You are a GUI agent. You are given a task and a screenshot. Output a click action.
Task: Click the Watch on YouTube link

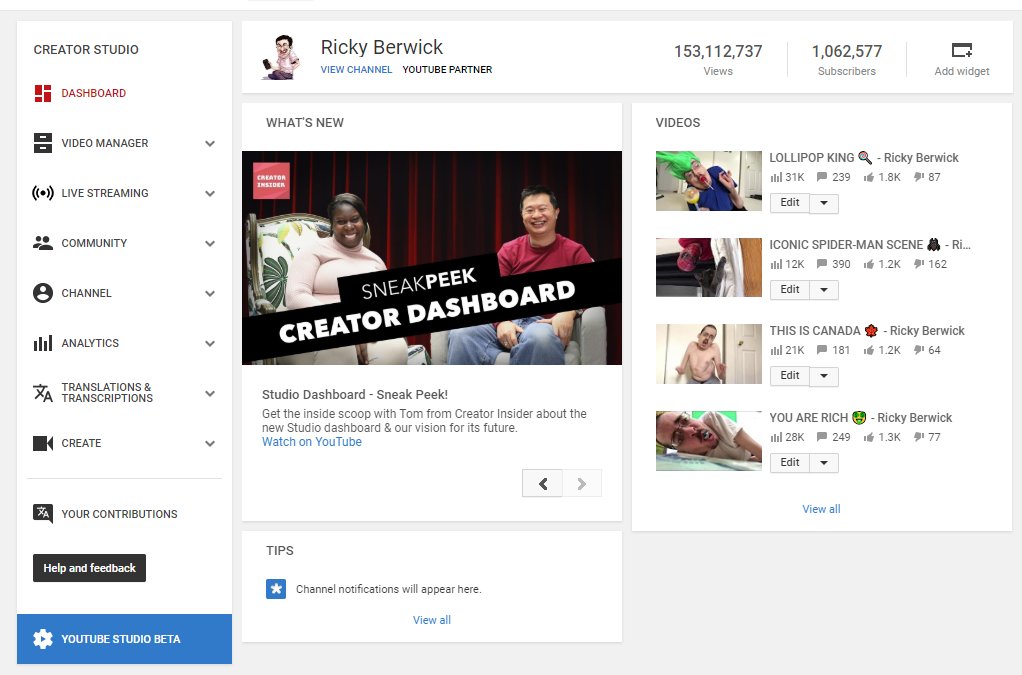pyautogui.click(x=312, y=442)
